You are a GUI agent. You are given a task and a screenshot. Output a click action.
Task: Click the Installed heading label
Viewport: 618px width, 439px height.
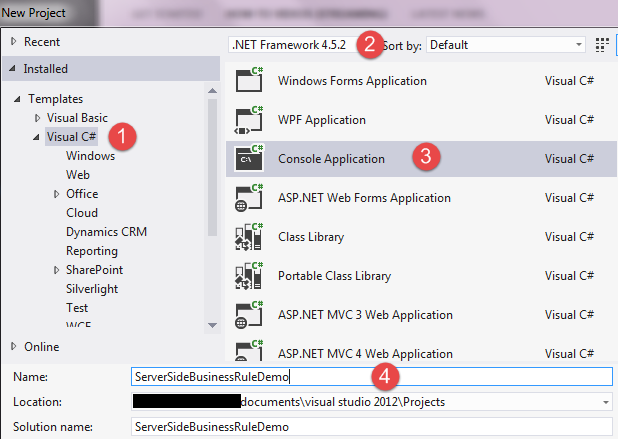[45, 69]
